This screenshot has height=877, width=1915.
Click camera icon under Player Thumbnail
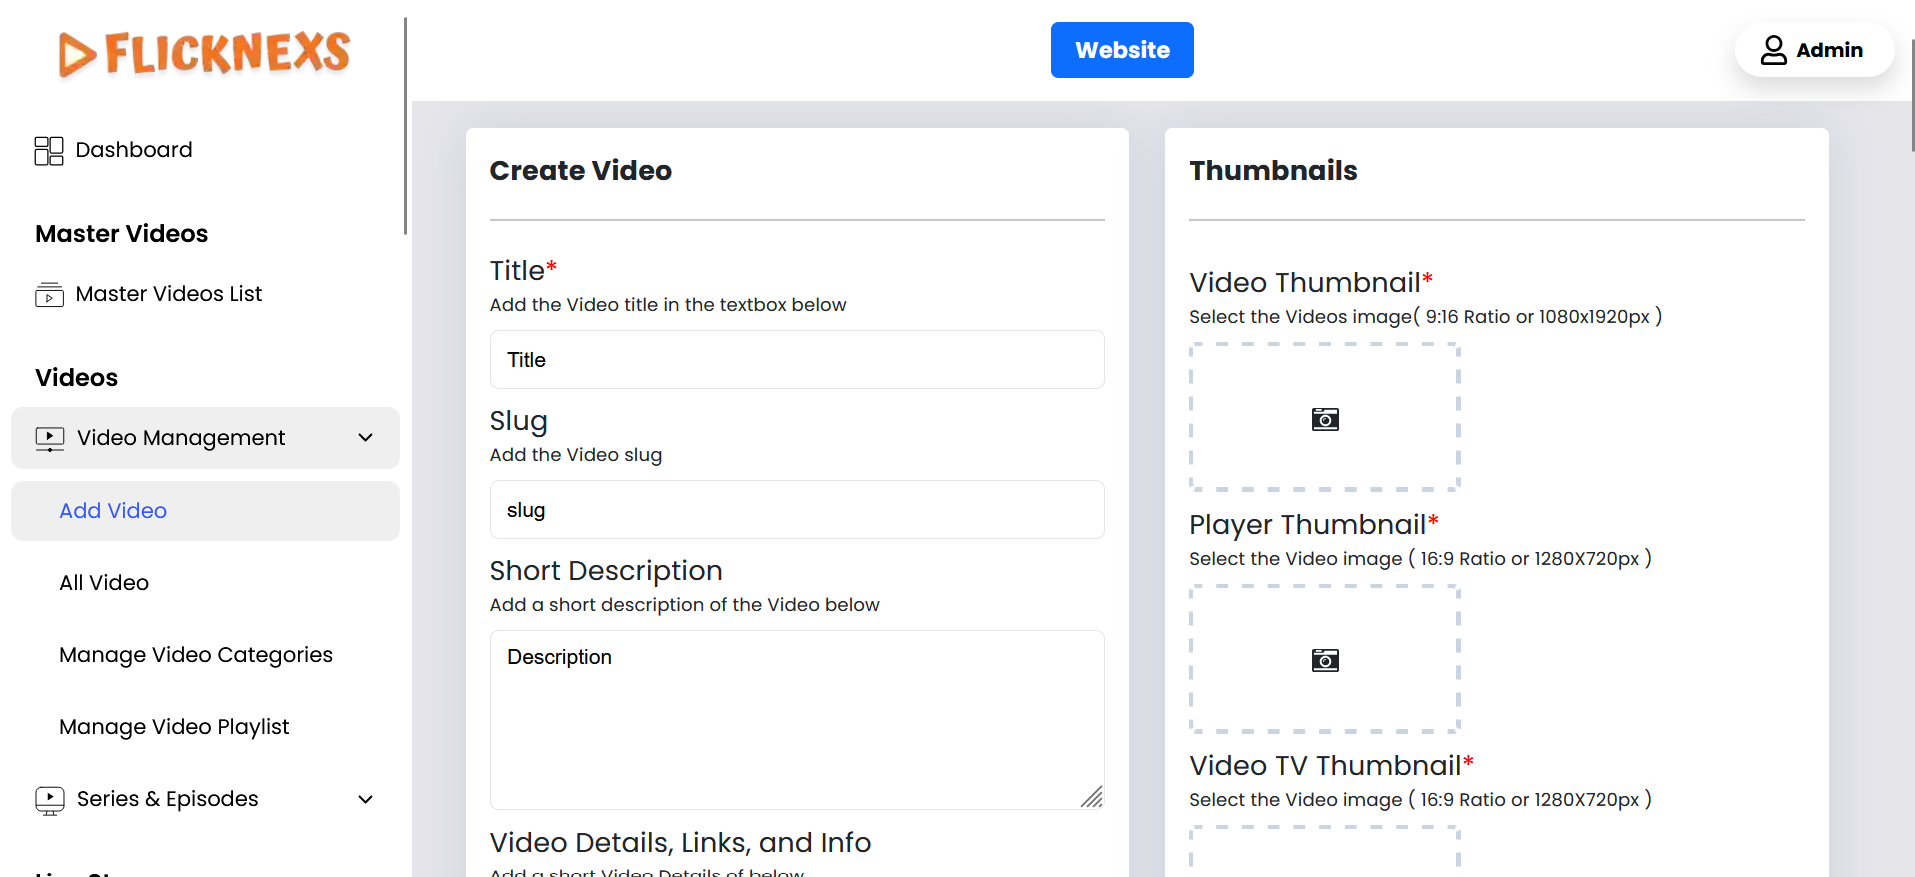[x=1324, y=660]
